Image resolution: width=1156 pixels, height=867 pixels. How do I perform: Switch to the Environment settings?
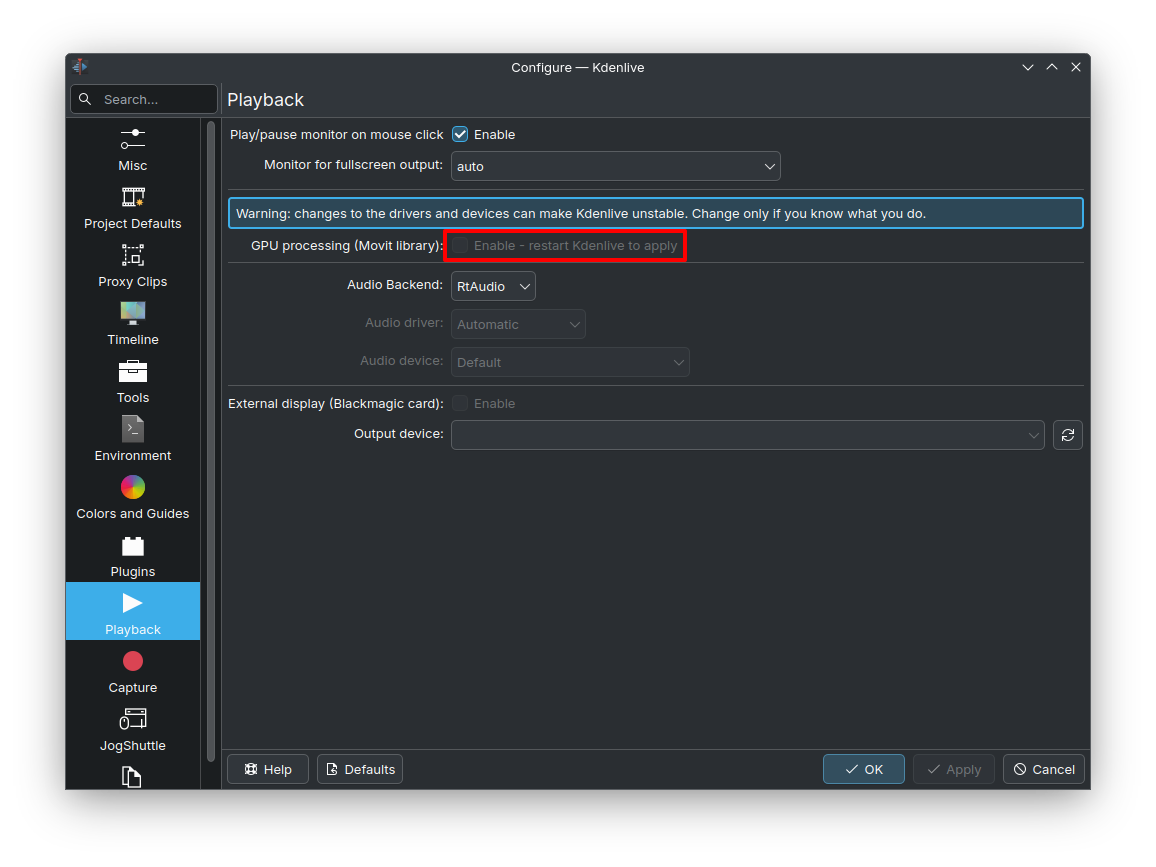133,439
